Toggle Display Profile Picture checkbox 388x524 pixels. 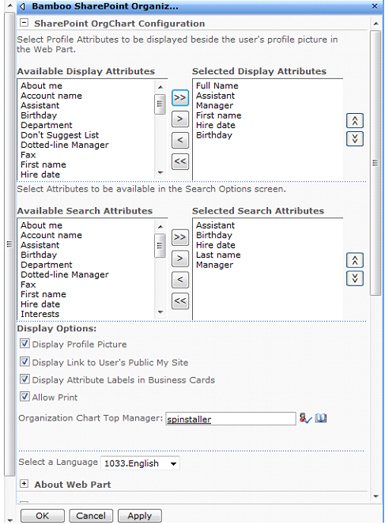(24, 344)
